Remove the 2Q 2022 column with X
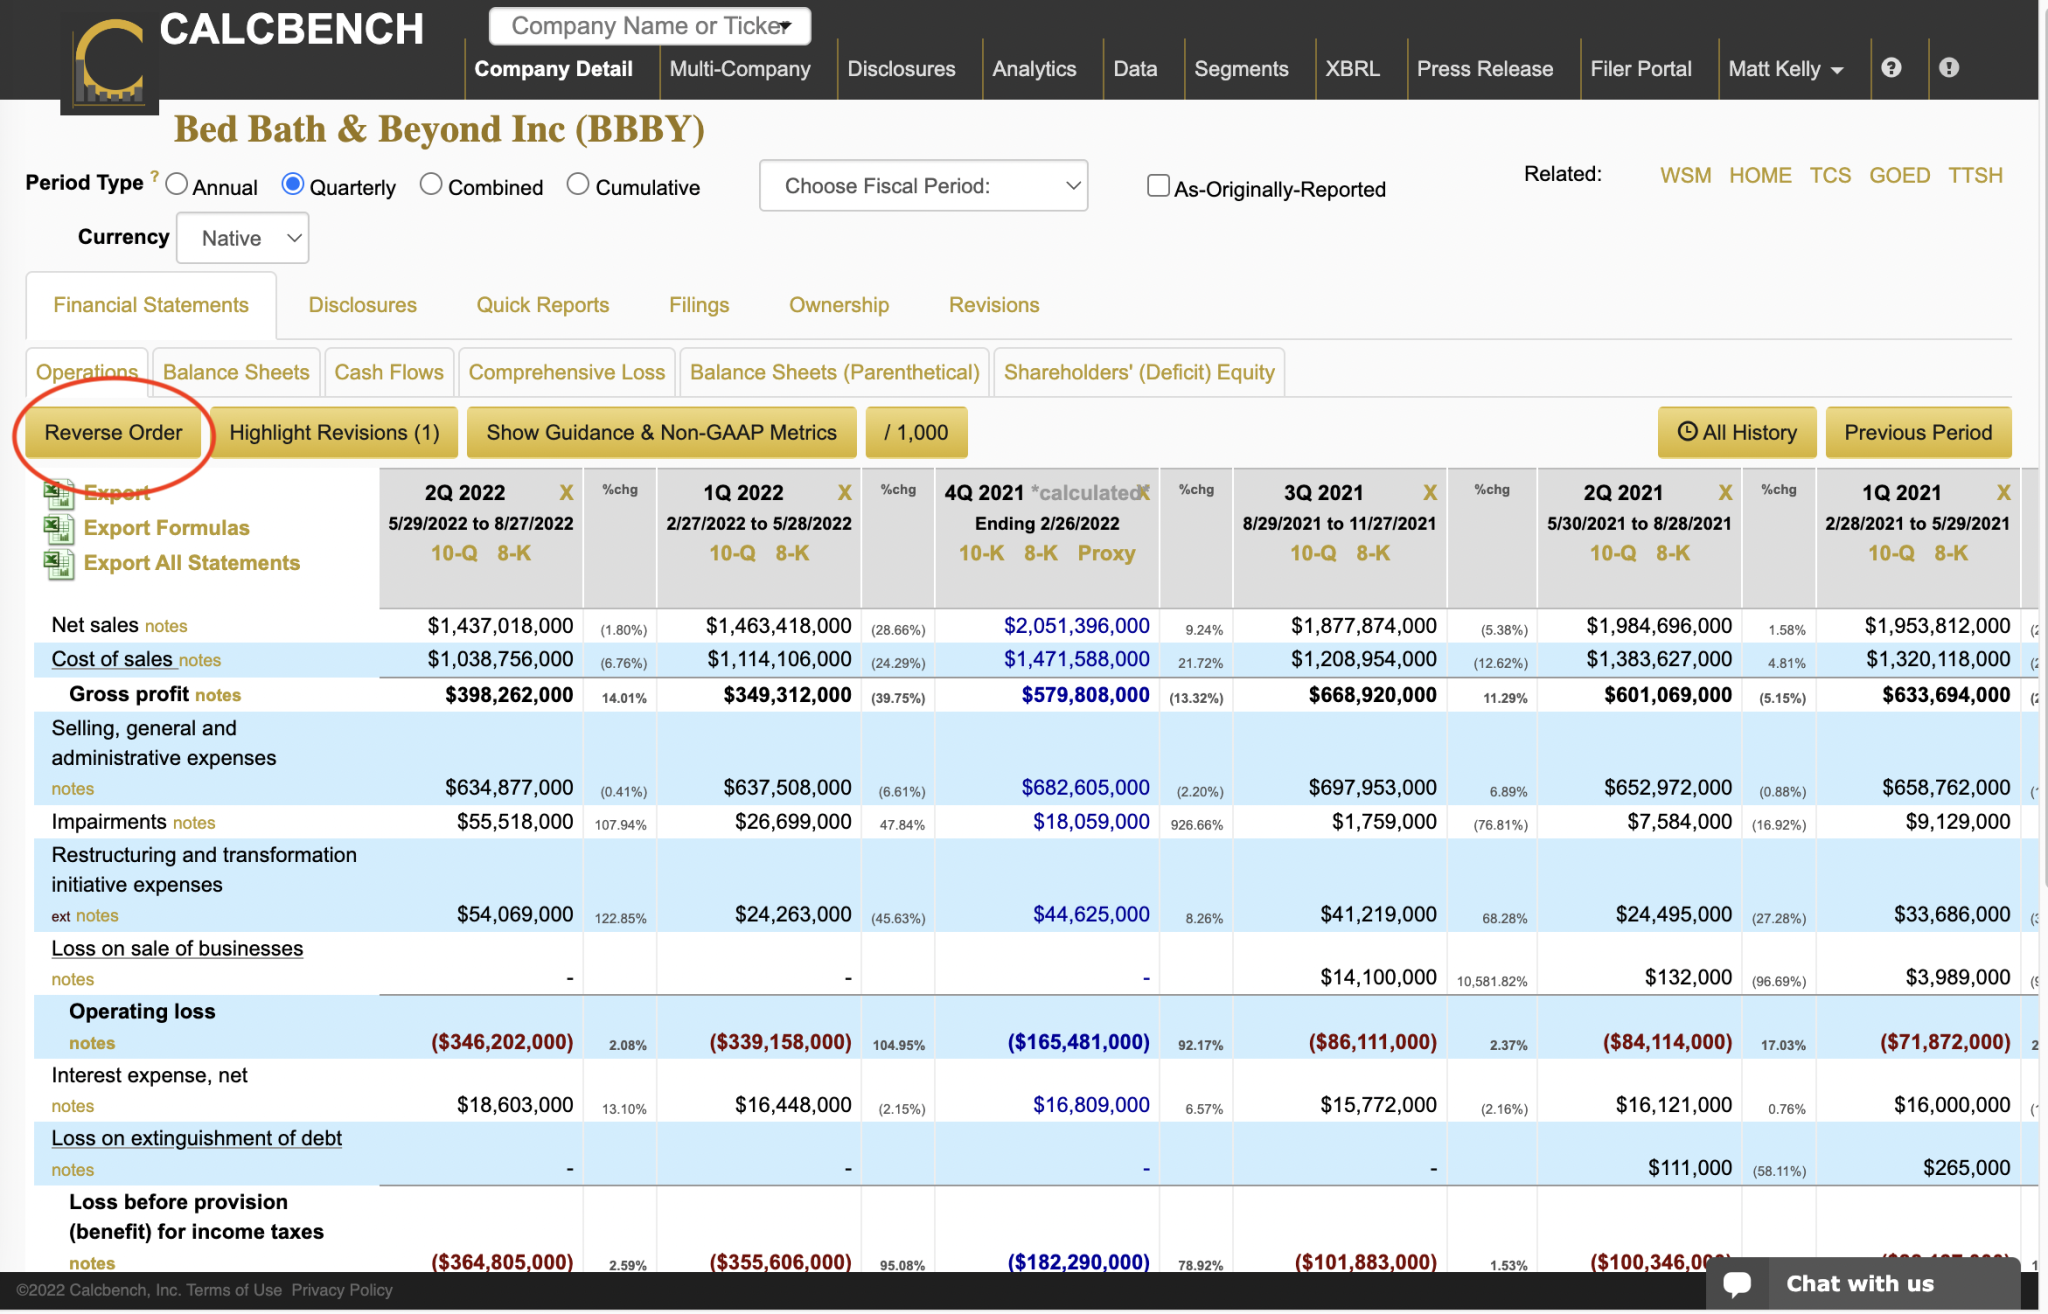2048x1314 pixels. click(x=566, y=493)
